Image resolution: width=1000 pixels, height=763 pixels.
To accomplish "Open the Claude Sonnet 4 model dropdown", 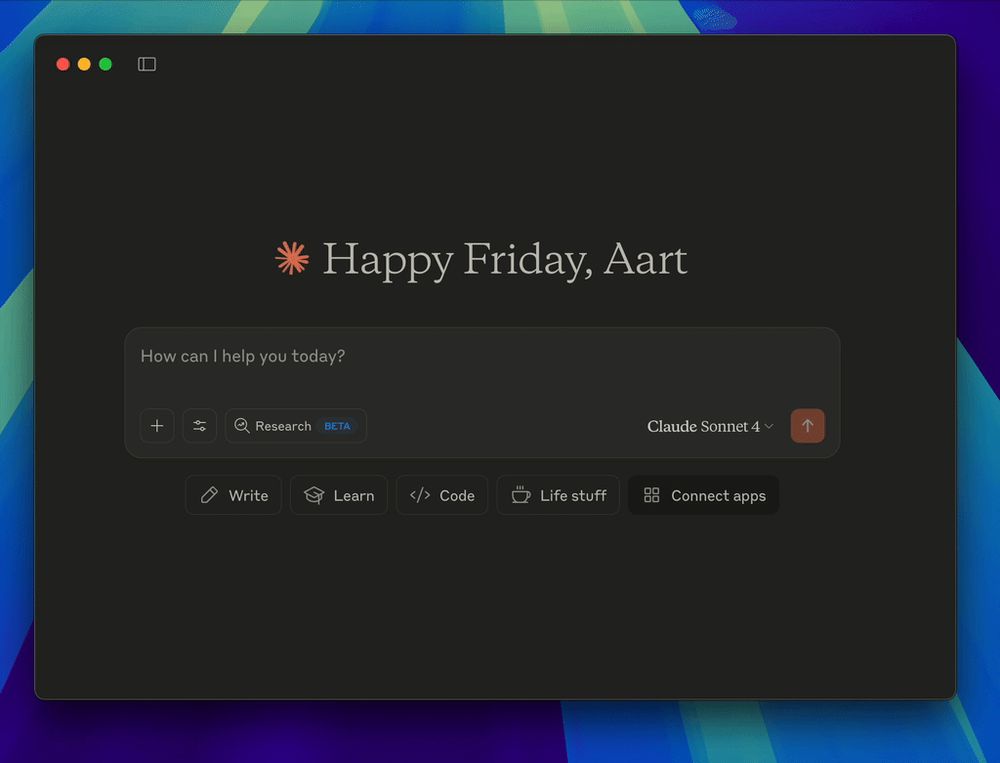I will 710,426.
